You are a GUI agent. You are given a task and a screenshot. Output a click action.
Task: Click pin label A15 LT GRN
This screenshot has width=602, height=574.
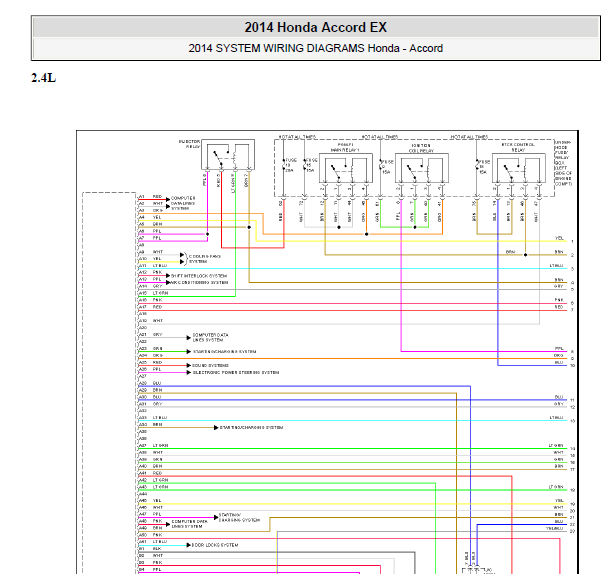153,293
